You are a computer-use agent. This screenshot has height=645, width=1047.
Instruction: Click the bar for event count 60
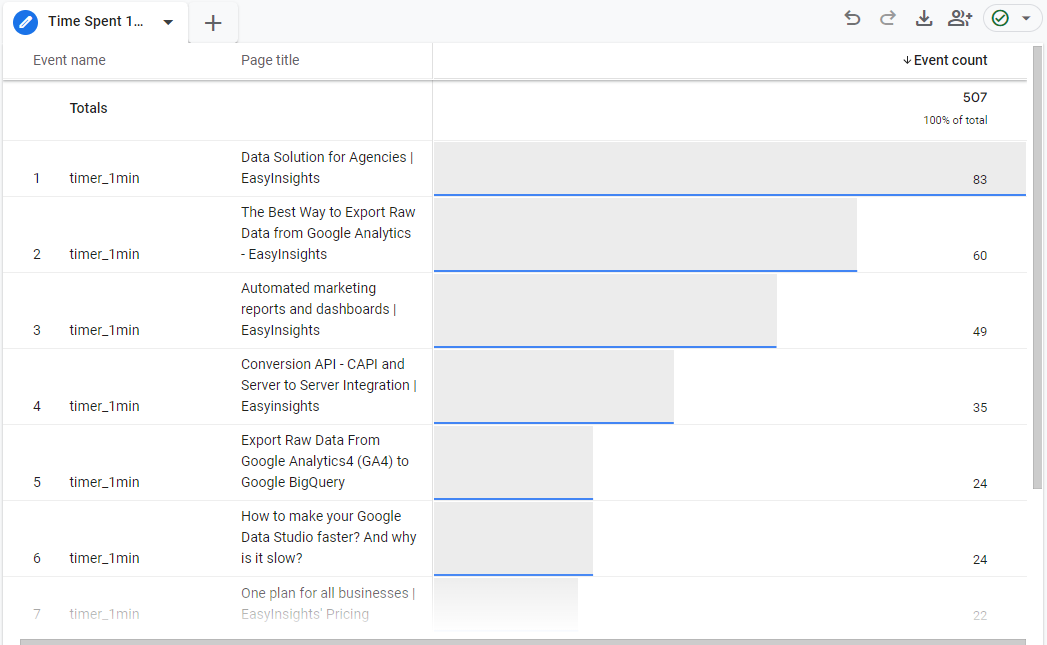[x=645, y=234]
